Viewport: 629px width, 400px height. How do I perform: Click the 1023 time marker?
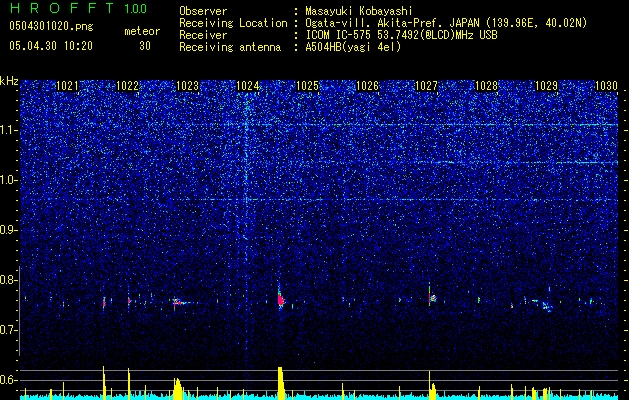pos(187,85)
